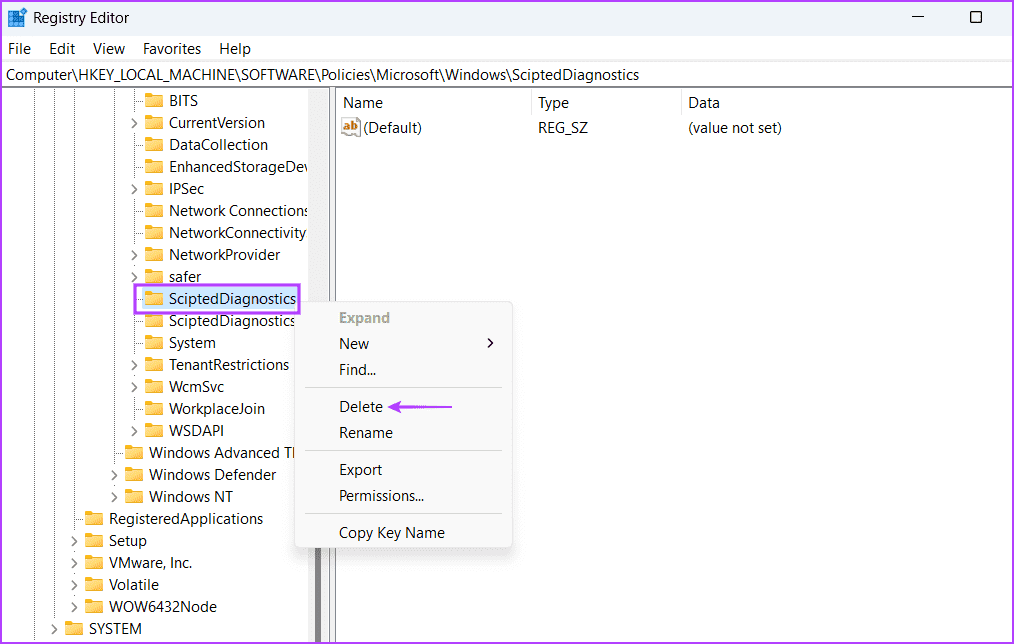Screen dimensions: 1014x644
Task: Expand the WSDAPI key
Action: point(134,431)
